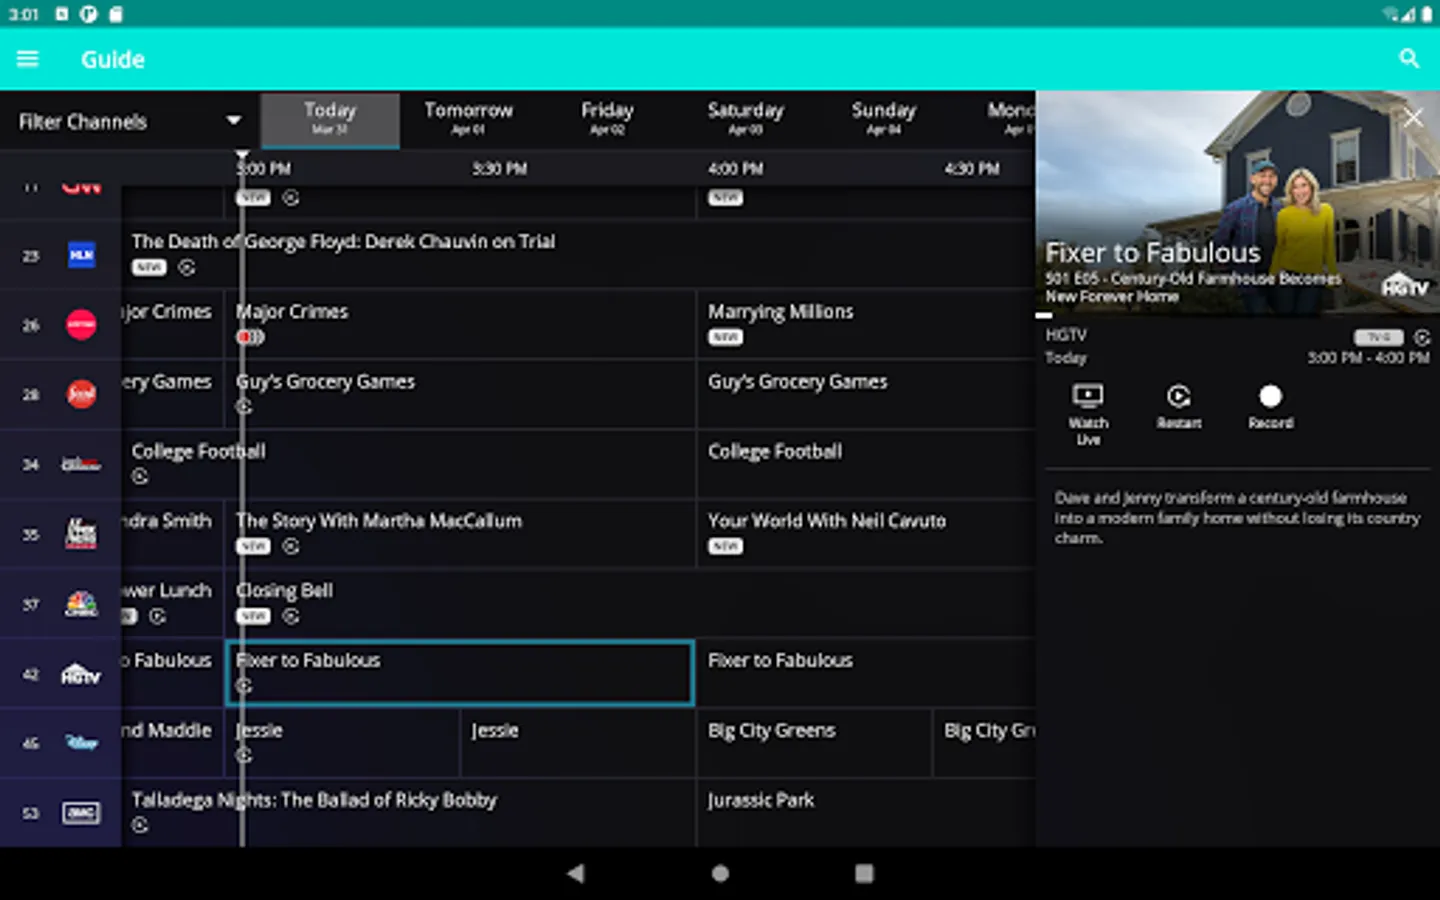The height and width of the screenshot is (900, 1440).
Task: Open College Football at 4:00 PM
Action: click(x=866, y=464)
